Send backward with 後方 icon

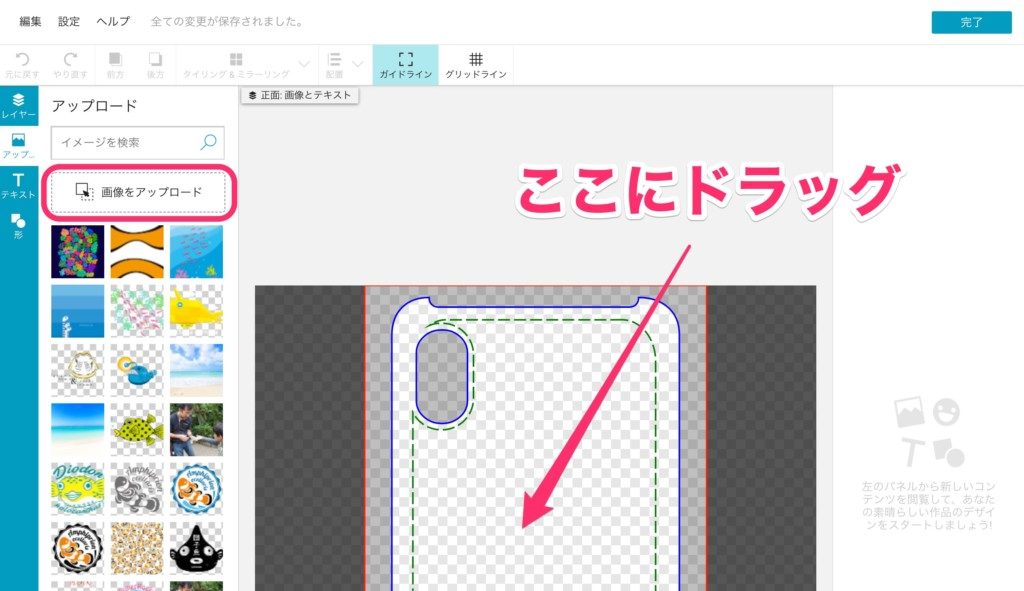click(x=155, y=60)
